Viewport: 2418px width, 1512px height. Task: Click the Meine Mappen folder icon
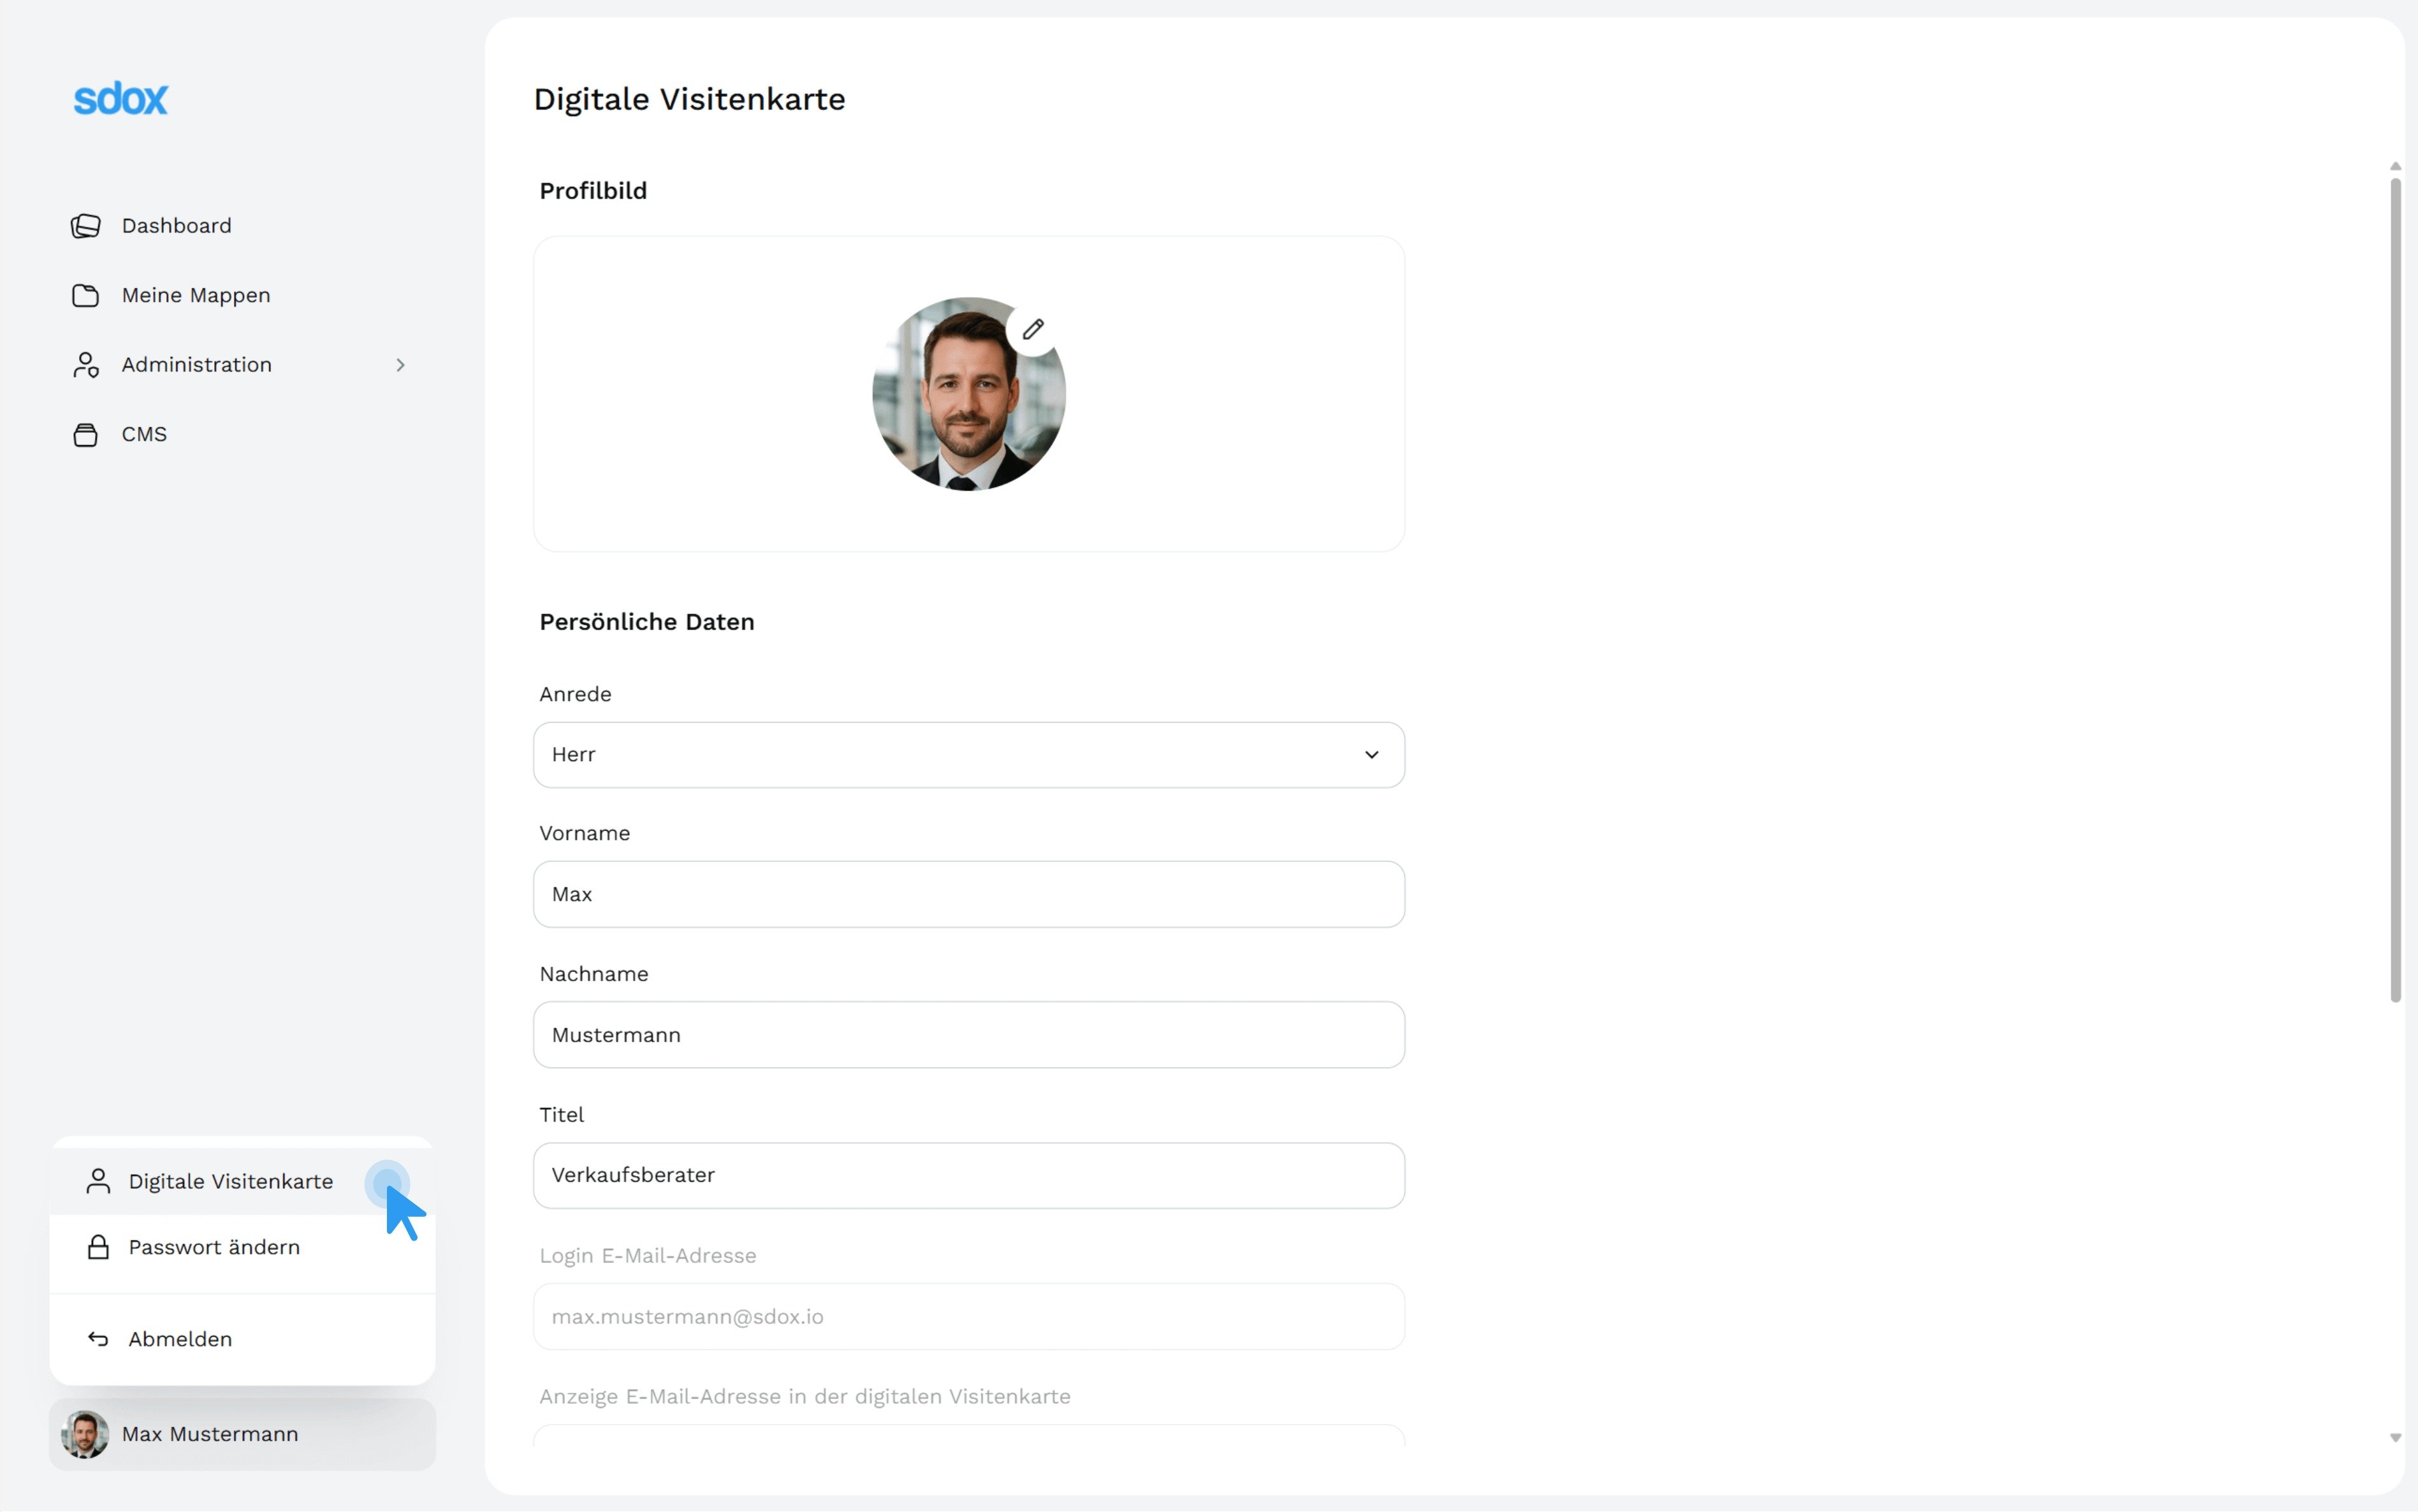click(x=86, y=295)
